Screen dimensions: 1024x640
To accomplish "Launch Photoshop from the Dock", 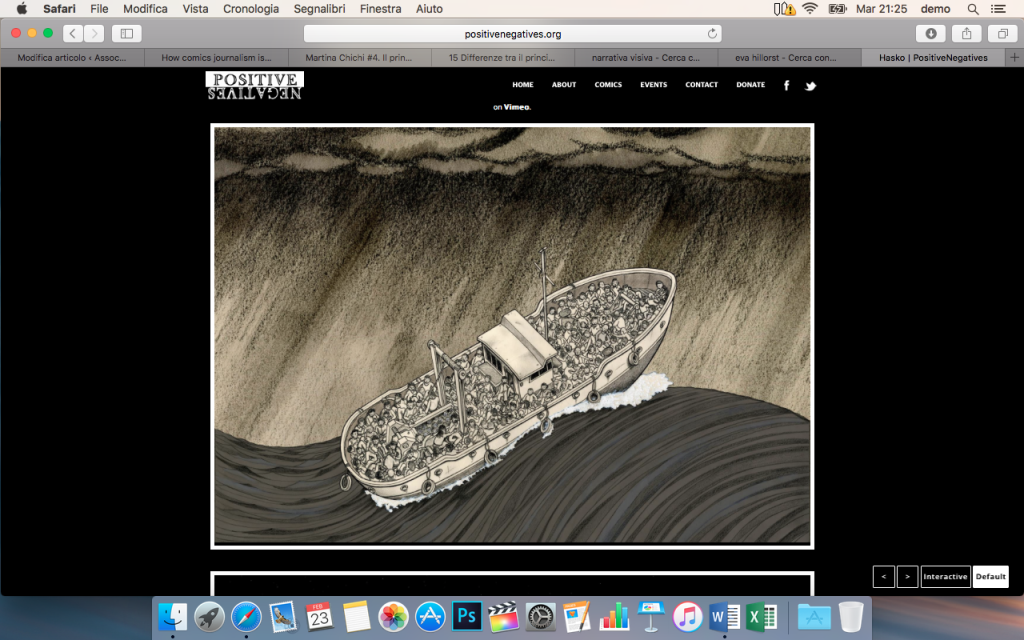I will (x=467, y=616).
